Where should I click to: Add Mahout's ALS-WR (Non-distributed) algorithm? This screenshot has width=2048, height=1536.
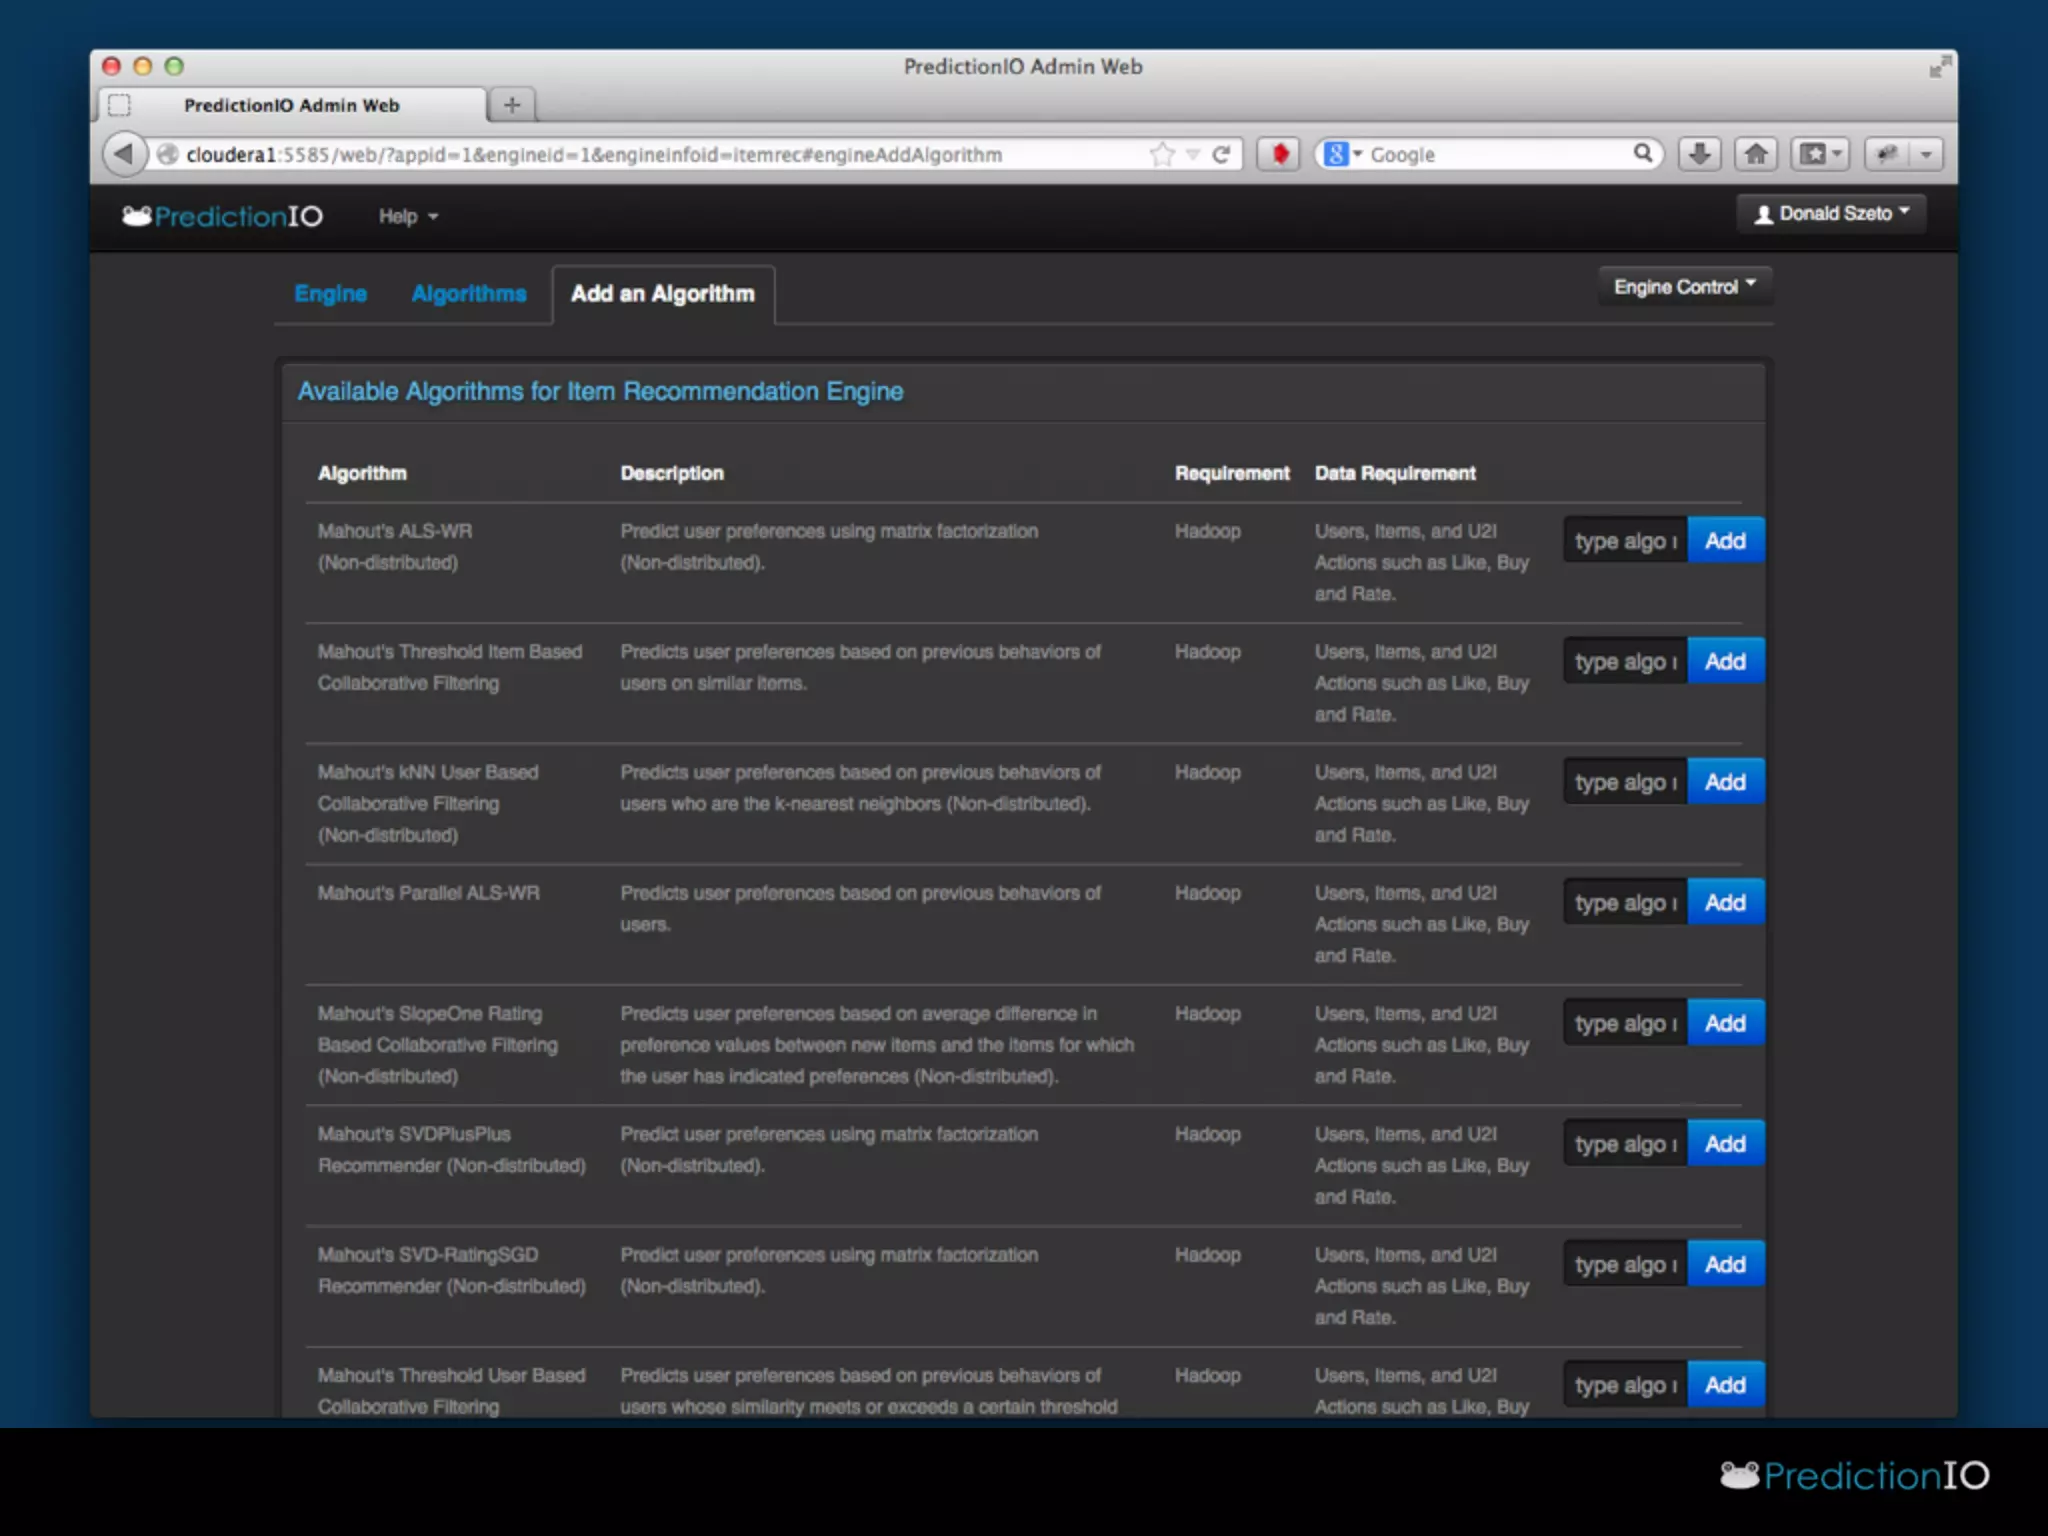pos(1725,541)
